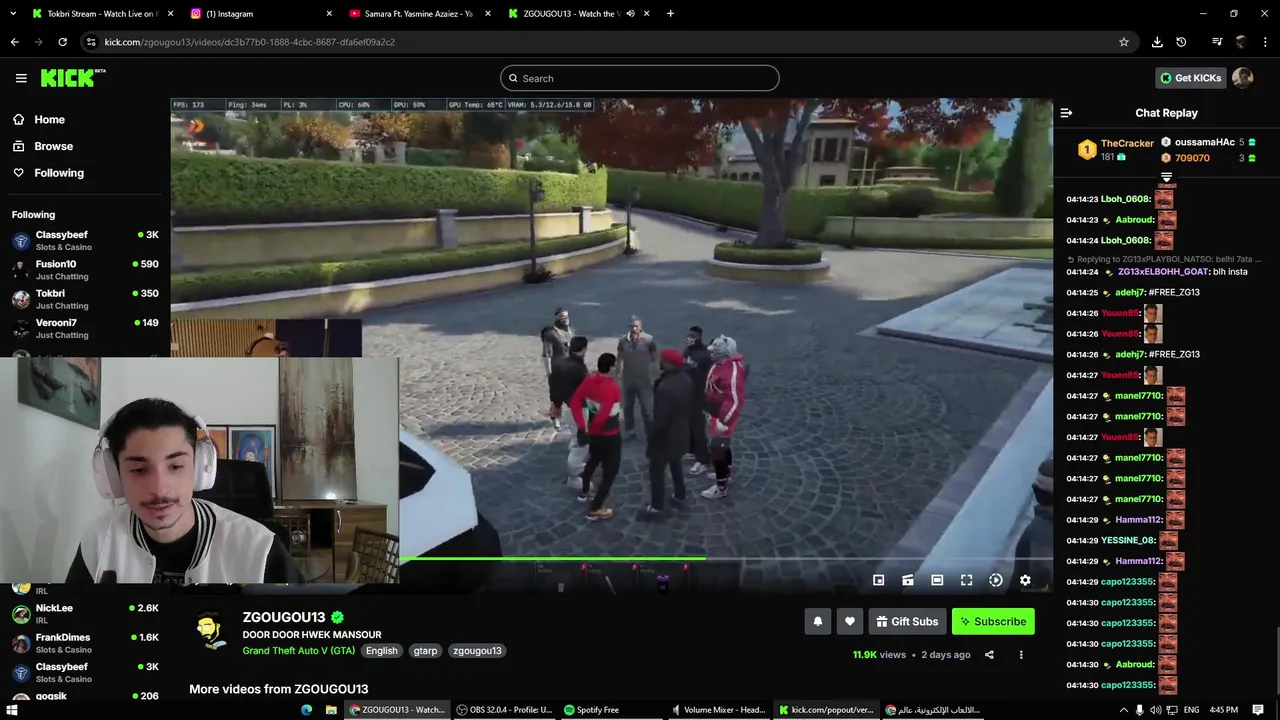Reload the current page
1280x720 pixels.
[x=62, y=42]
